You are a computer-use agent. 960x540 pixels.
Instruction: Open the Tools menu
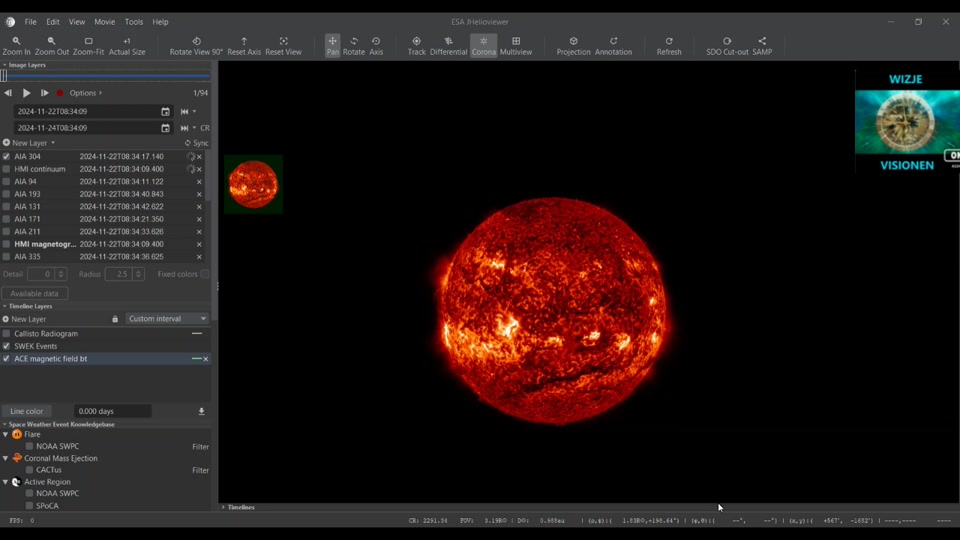[x=133, y=22]
